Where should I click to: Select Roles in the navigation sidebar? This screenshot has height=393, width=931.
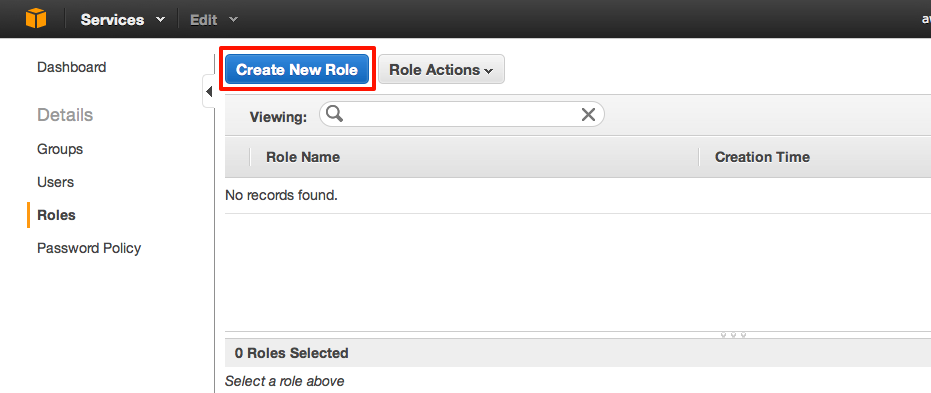tap(56, 215)
